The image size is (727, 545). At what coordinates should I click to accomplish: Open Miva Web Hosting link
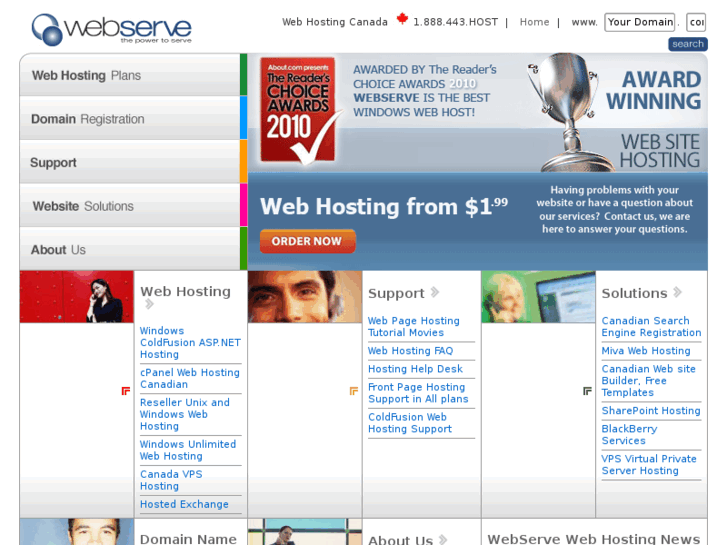[646, 351]
